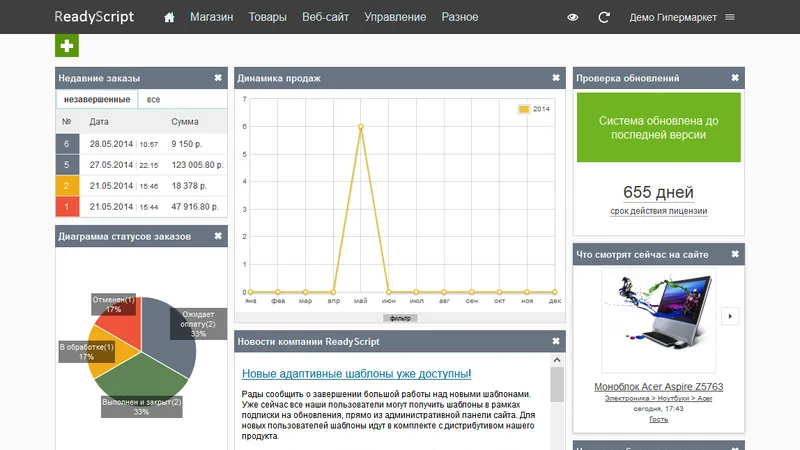
Task: Close the Новости компании ReadyScript widget
Action: click(x=556, y=341)
